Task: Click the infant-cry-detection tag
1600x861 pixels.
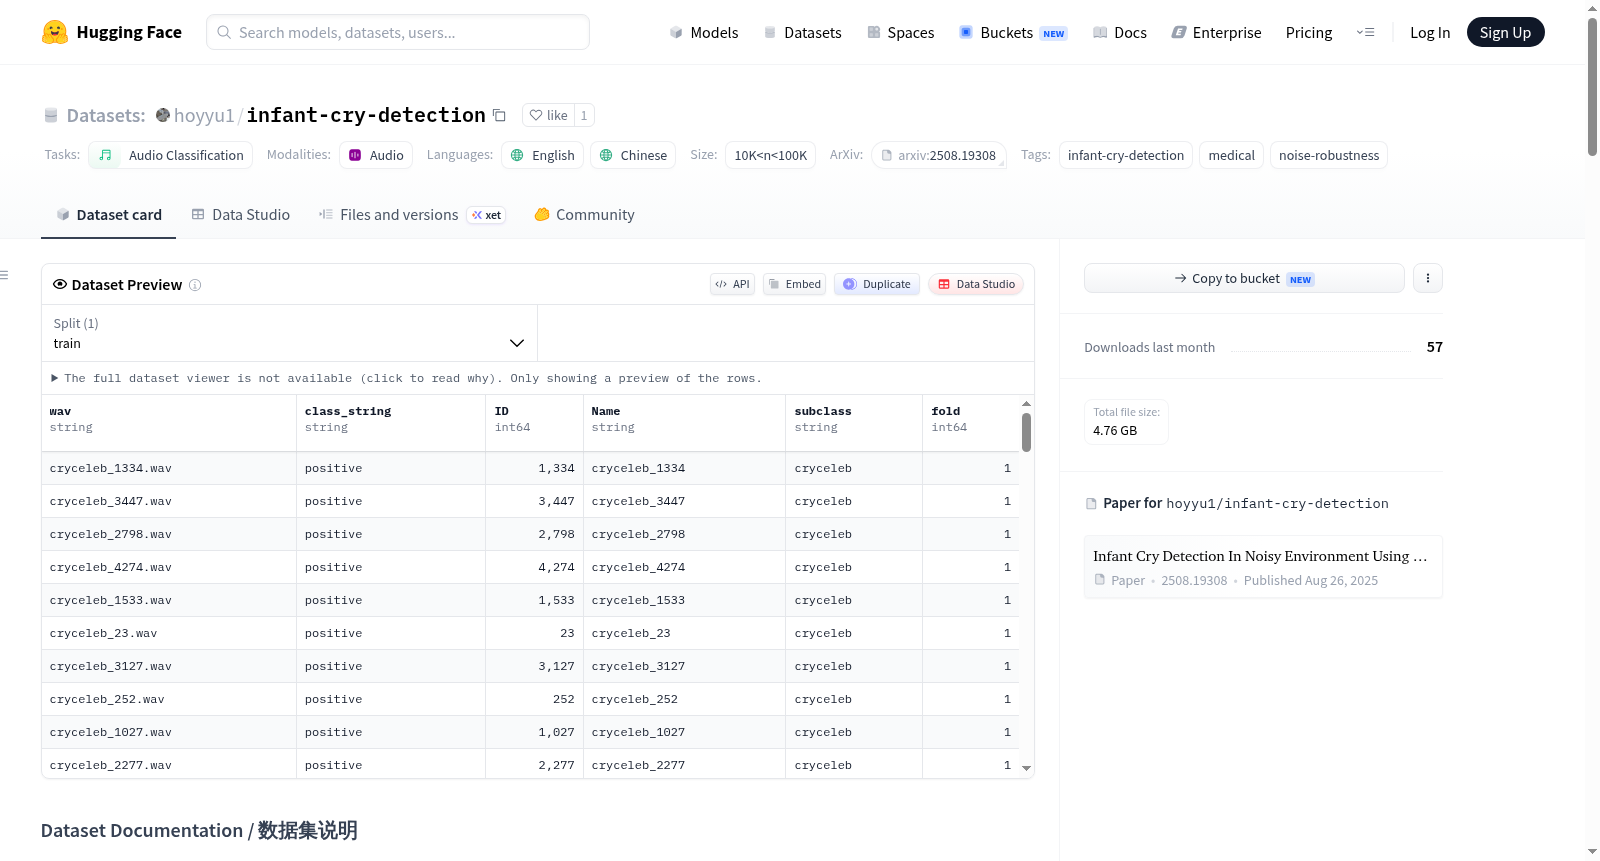Action: tap(1126, 155)
